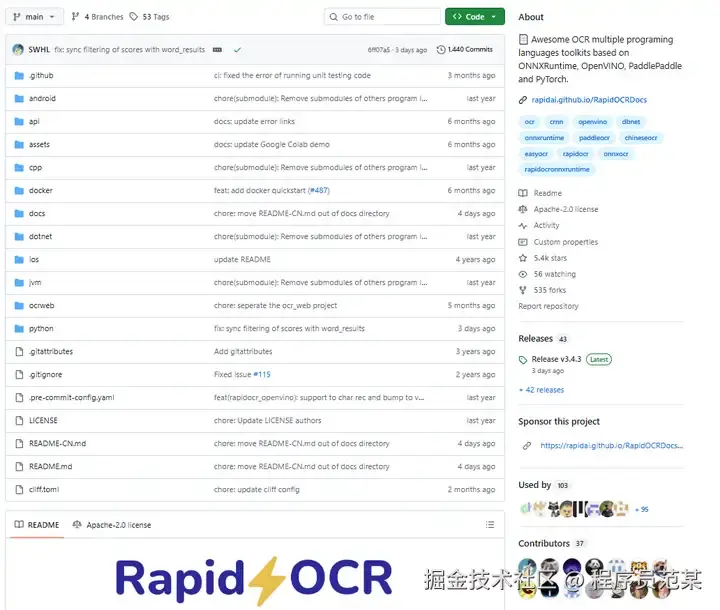Select the dbnet topic tag
Screen dimensions: 720x610
[631, 122]
